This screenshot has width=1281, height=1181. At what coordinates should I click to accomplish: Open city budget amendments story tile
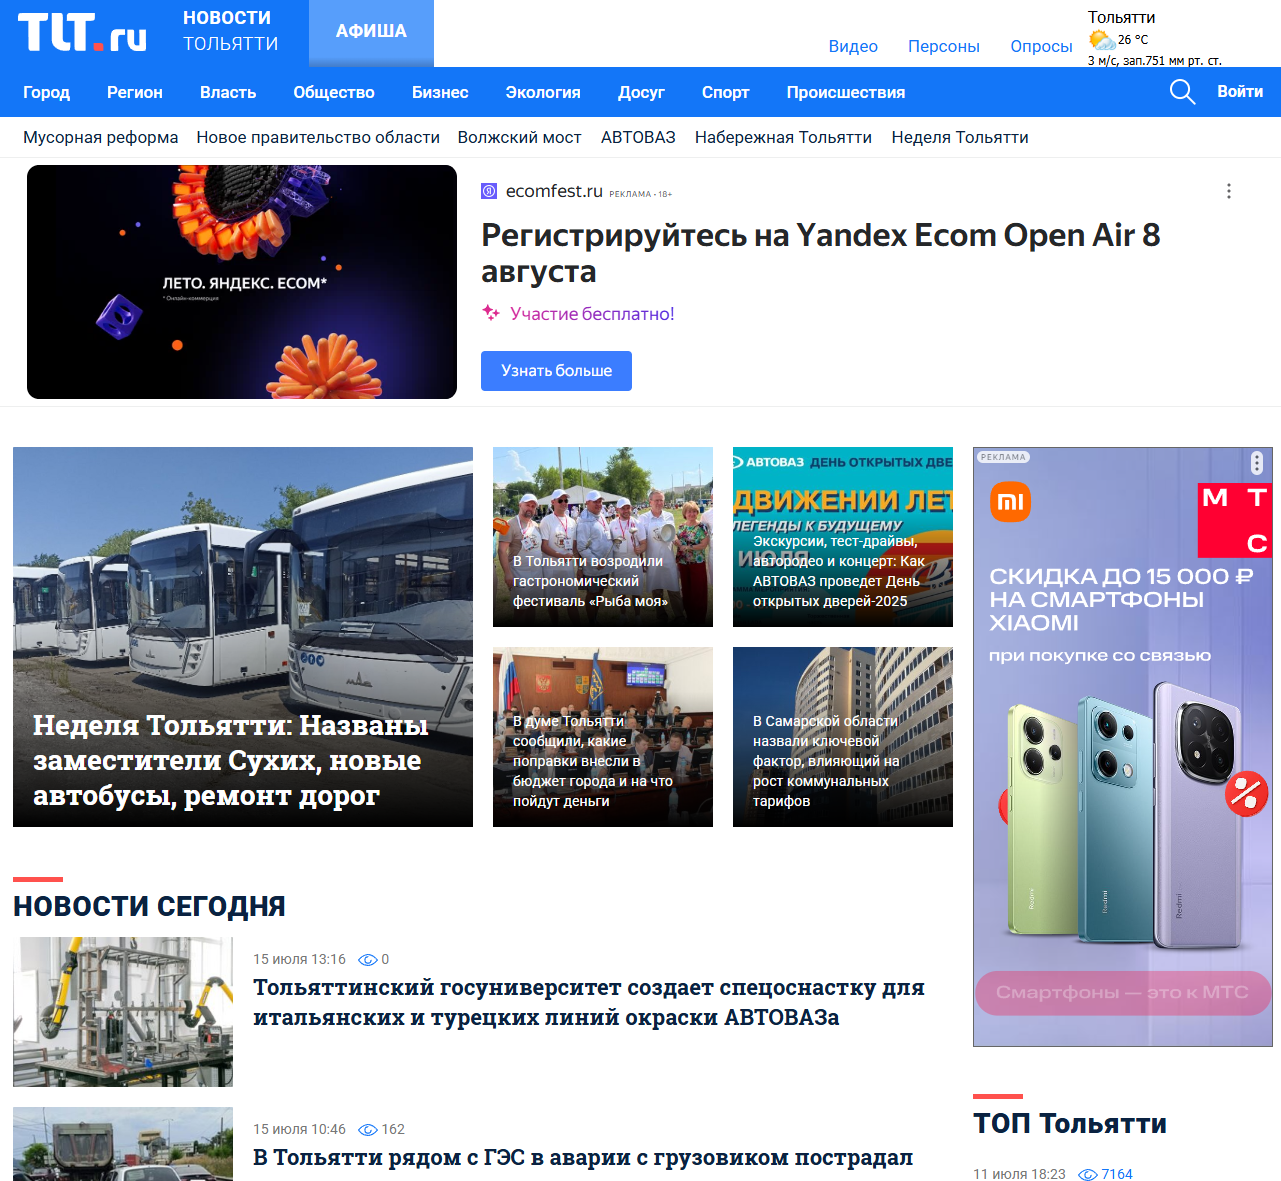(603, 737)
